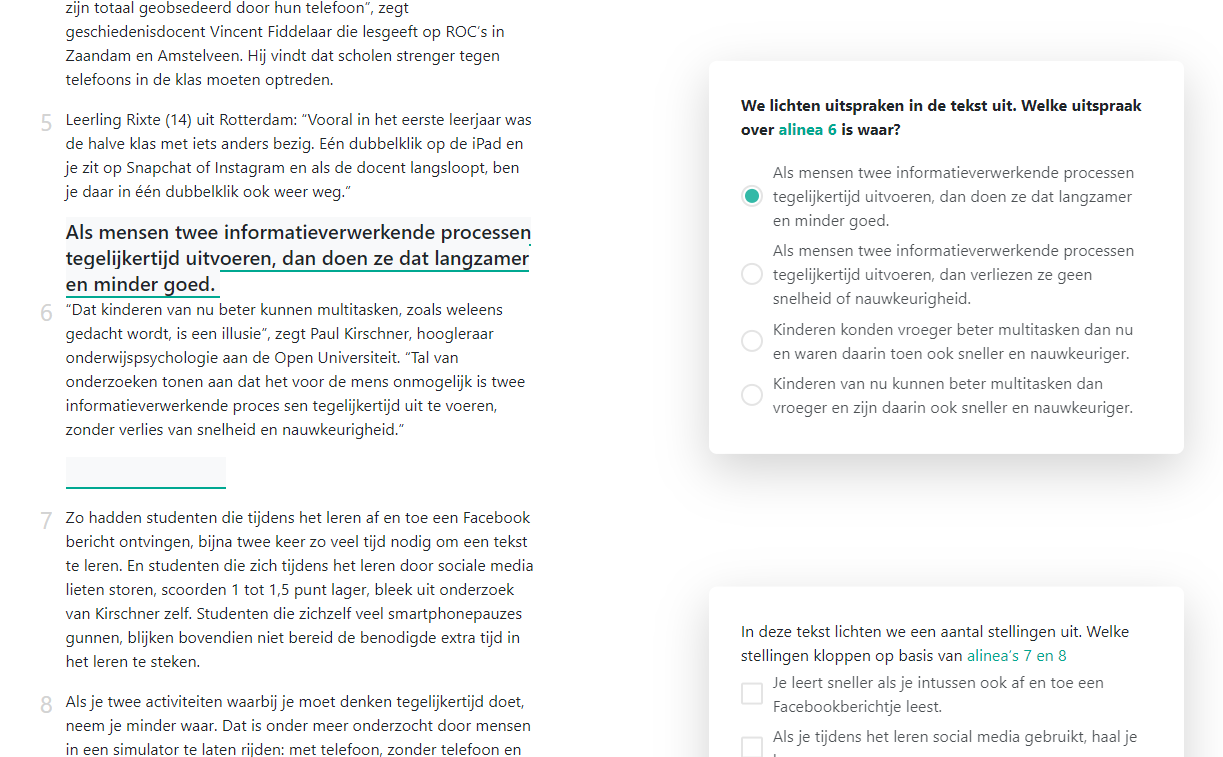Check the statement about reading Facebook messages
Viewport: 1223px width, 757px height.
(751, 692)
